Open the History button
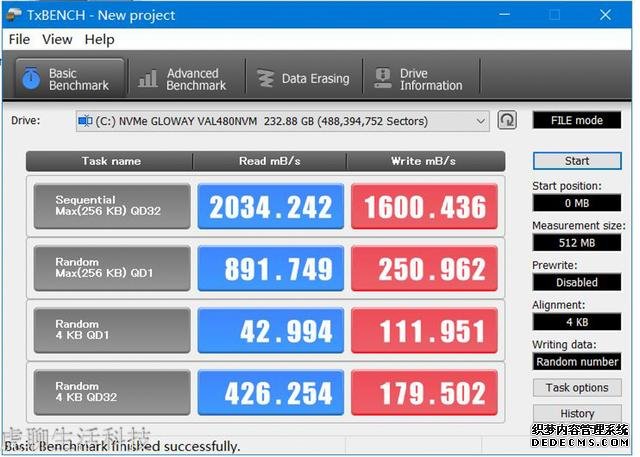640x457 pixels. 577,413
